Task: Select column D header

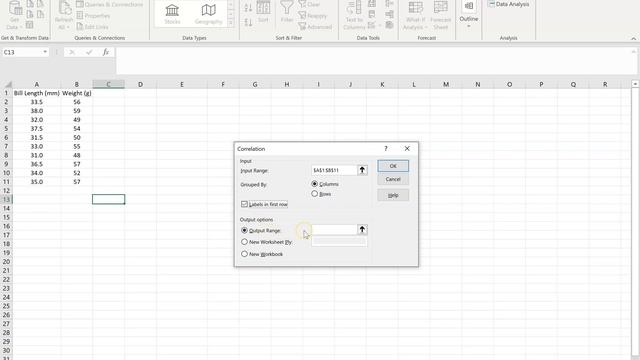Action: pyautogui.click(x=140, y=84)
